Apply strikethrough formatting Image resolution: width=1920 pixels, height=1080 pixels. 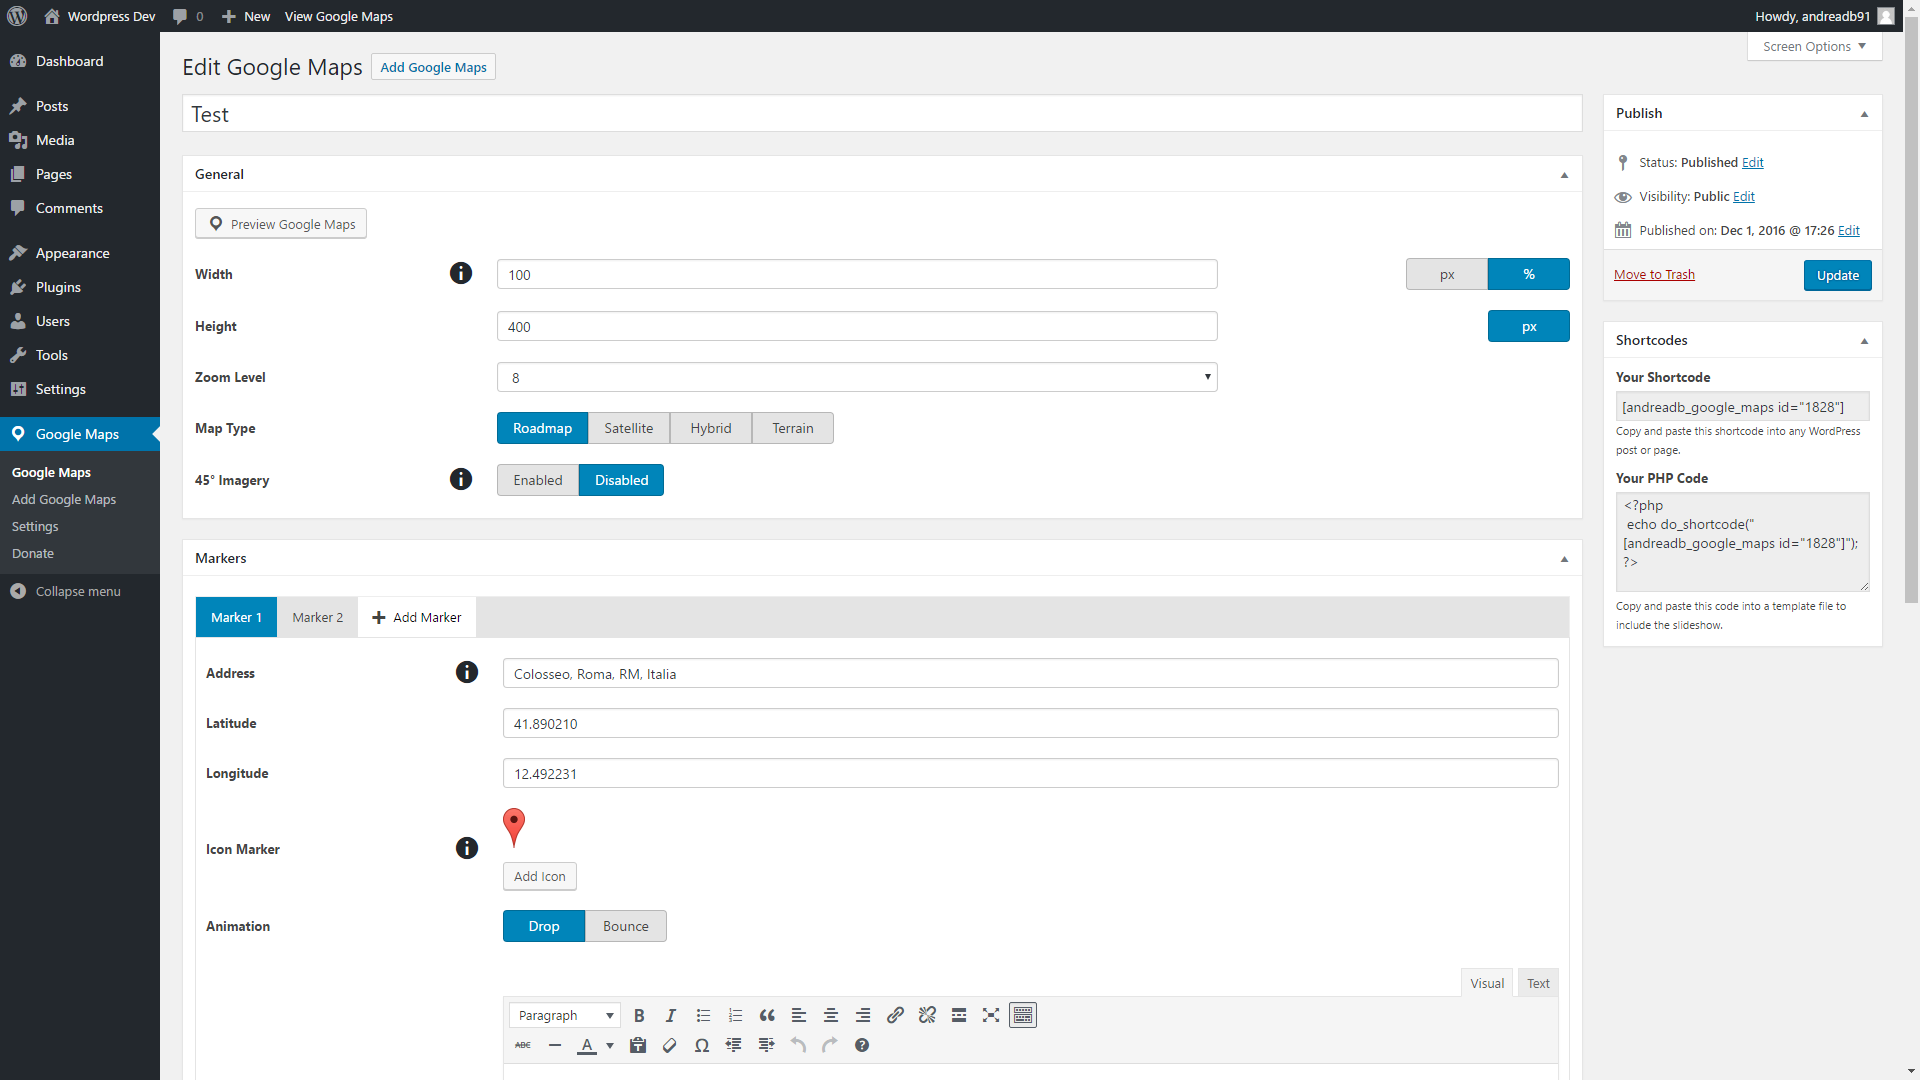tap(523, 1045)
